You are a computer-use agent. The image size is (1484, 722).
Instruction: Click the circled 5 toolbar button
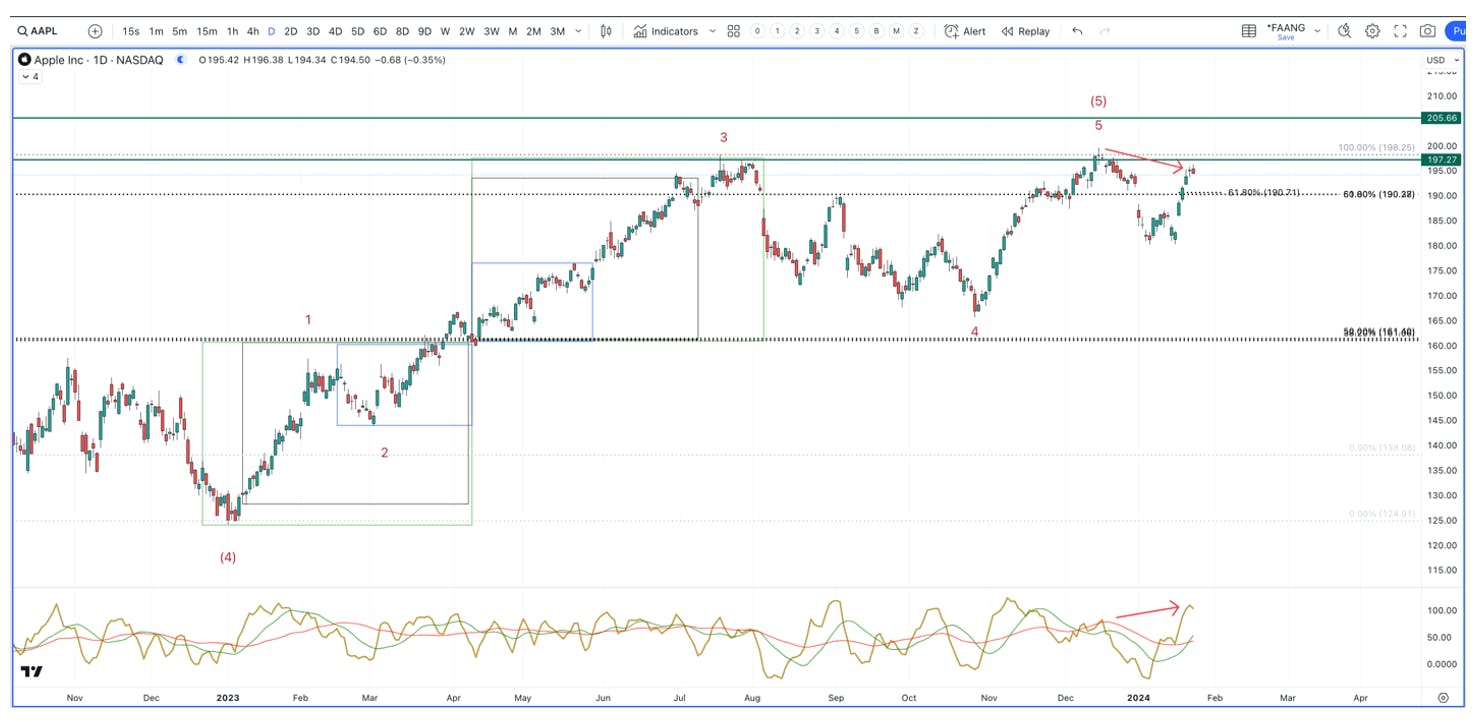click(x=857, y=31)
